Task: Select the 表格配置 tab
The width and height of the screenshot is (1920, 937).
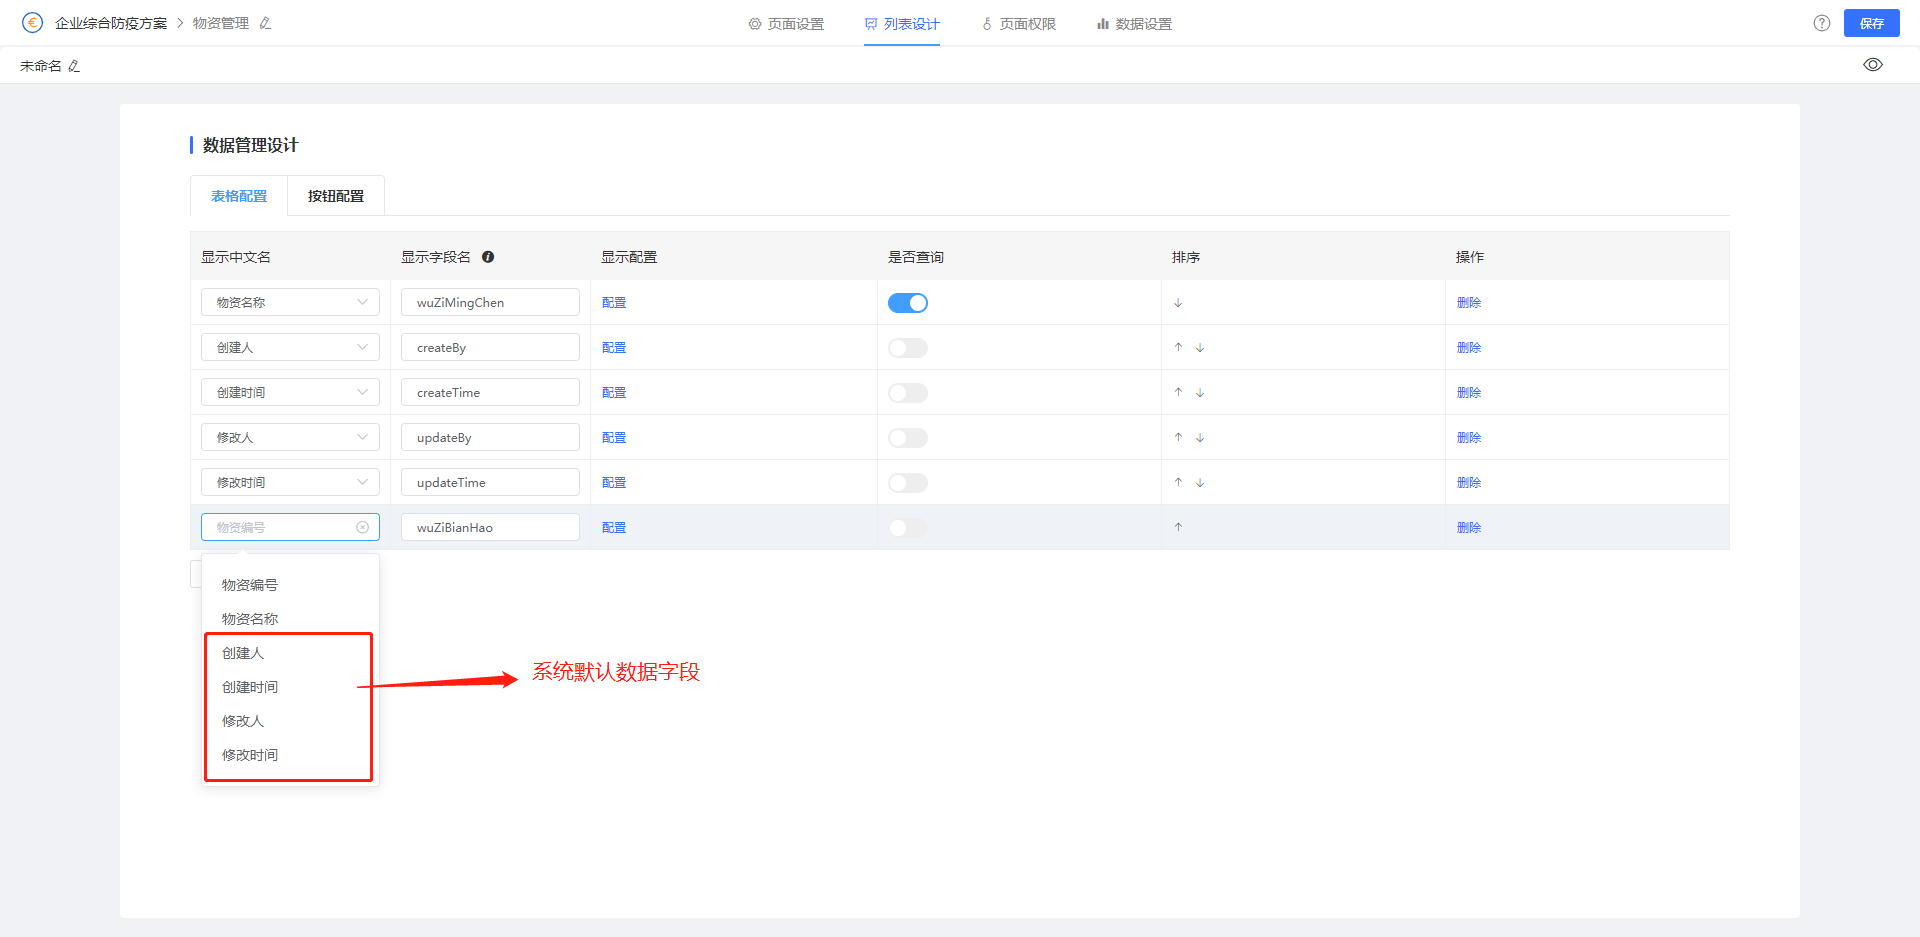Action: 238,195
